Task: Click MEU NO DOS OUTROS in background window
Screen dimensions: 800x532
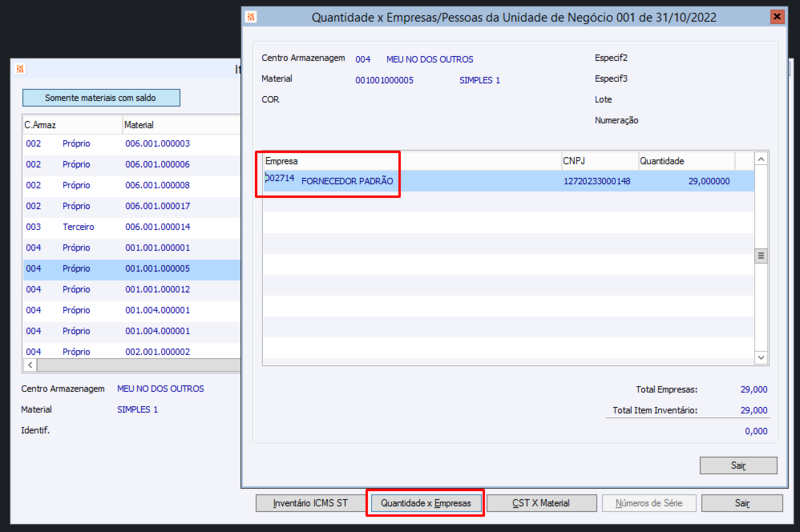Action: click(160, 389)
